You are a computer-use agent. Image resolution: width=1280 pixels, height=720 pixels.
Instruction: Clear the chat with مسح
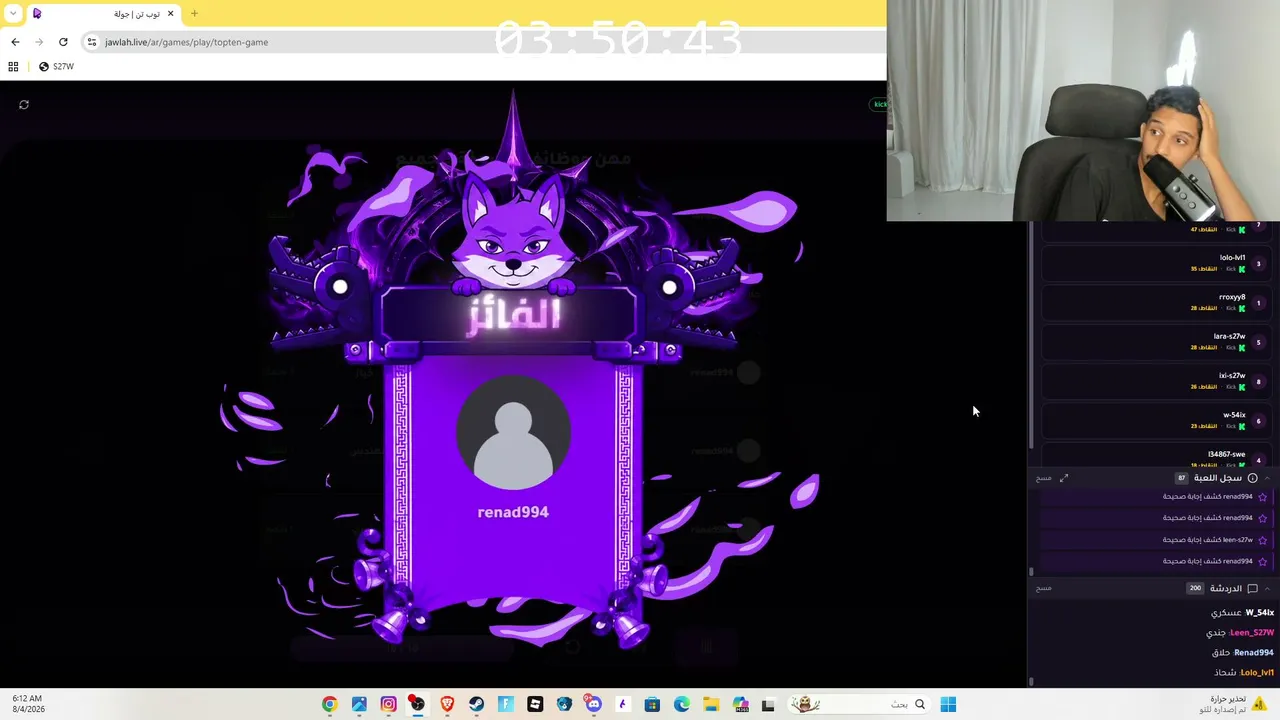[x=1044, y=588]
